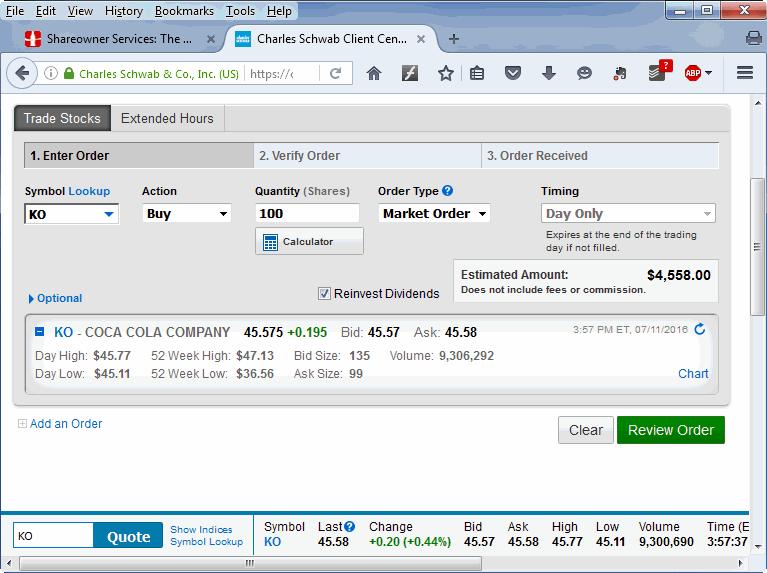Open the Firefox hamburger menu
This screenshot has width=767, height=573.
click(744, 73)
